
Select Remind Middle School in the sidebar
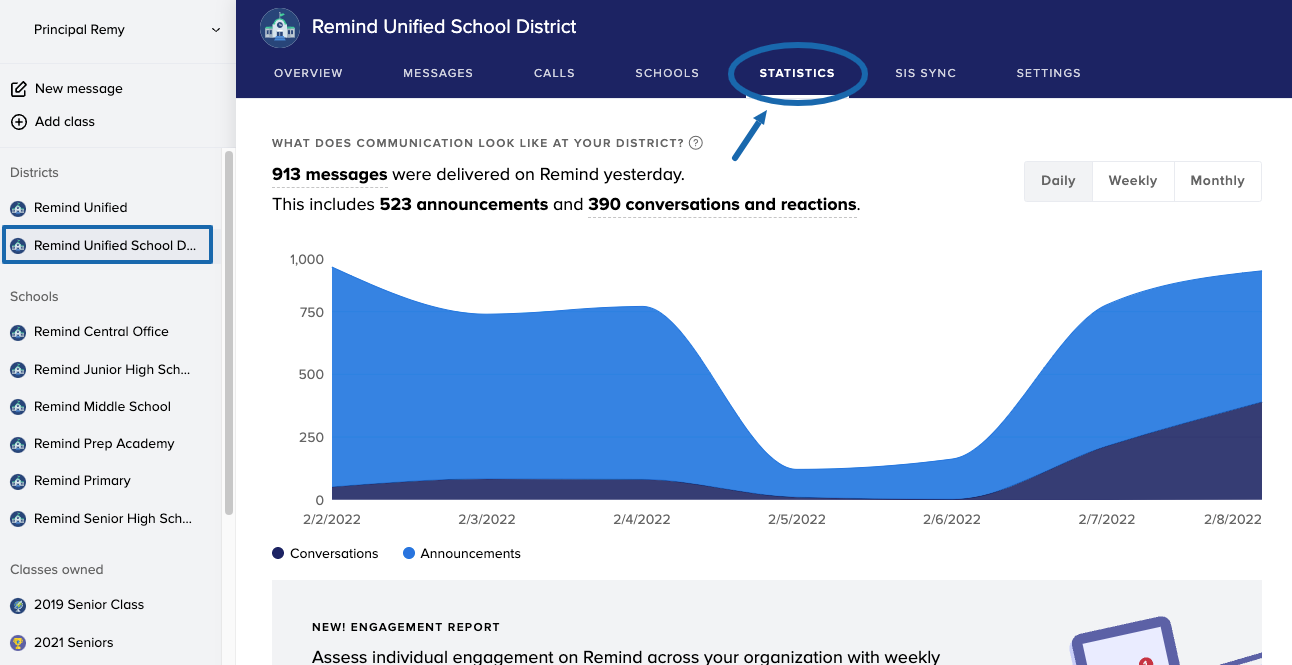coord(102,407)
